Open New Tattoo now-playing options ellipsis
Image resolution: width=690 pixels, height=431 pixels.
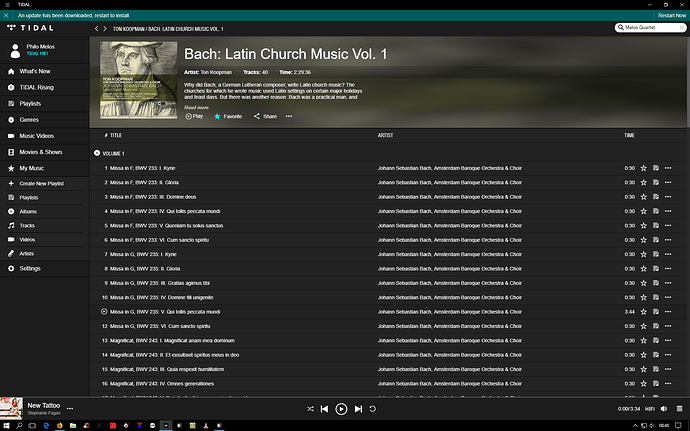coord(70,409)
